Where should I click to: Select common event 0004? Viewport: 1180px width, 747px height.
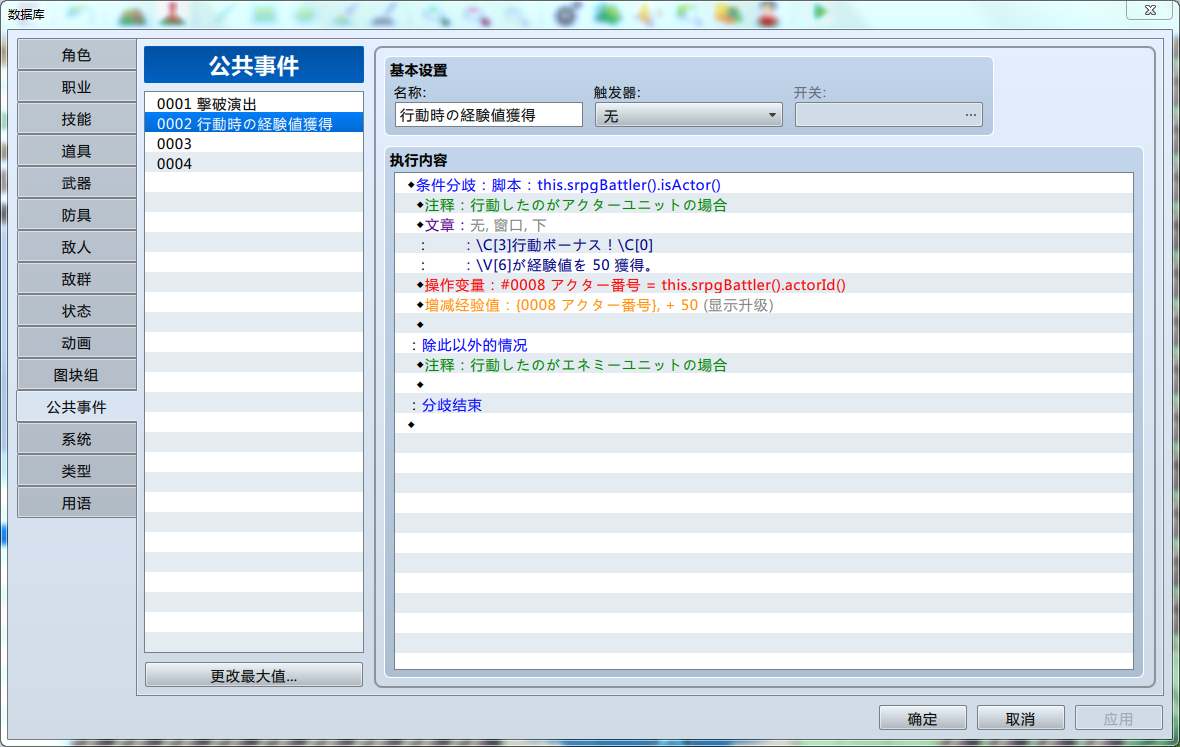coord(254,163)
